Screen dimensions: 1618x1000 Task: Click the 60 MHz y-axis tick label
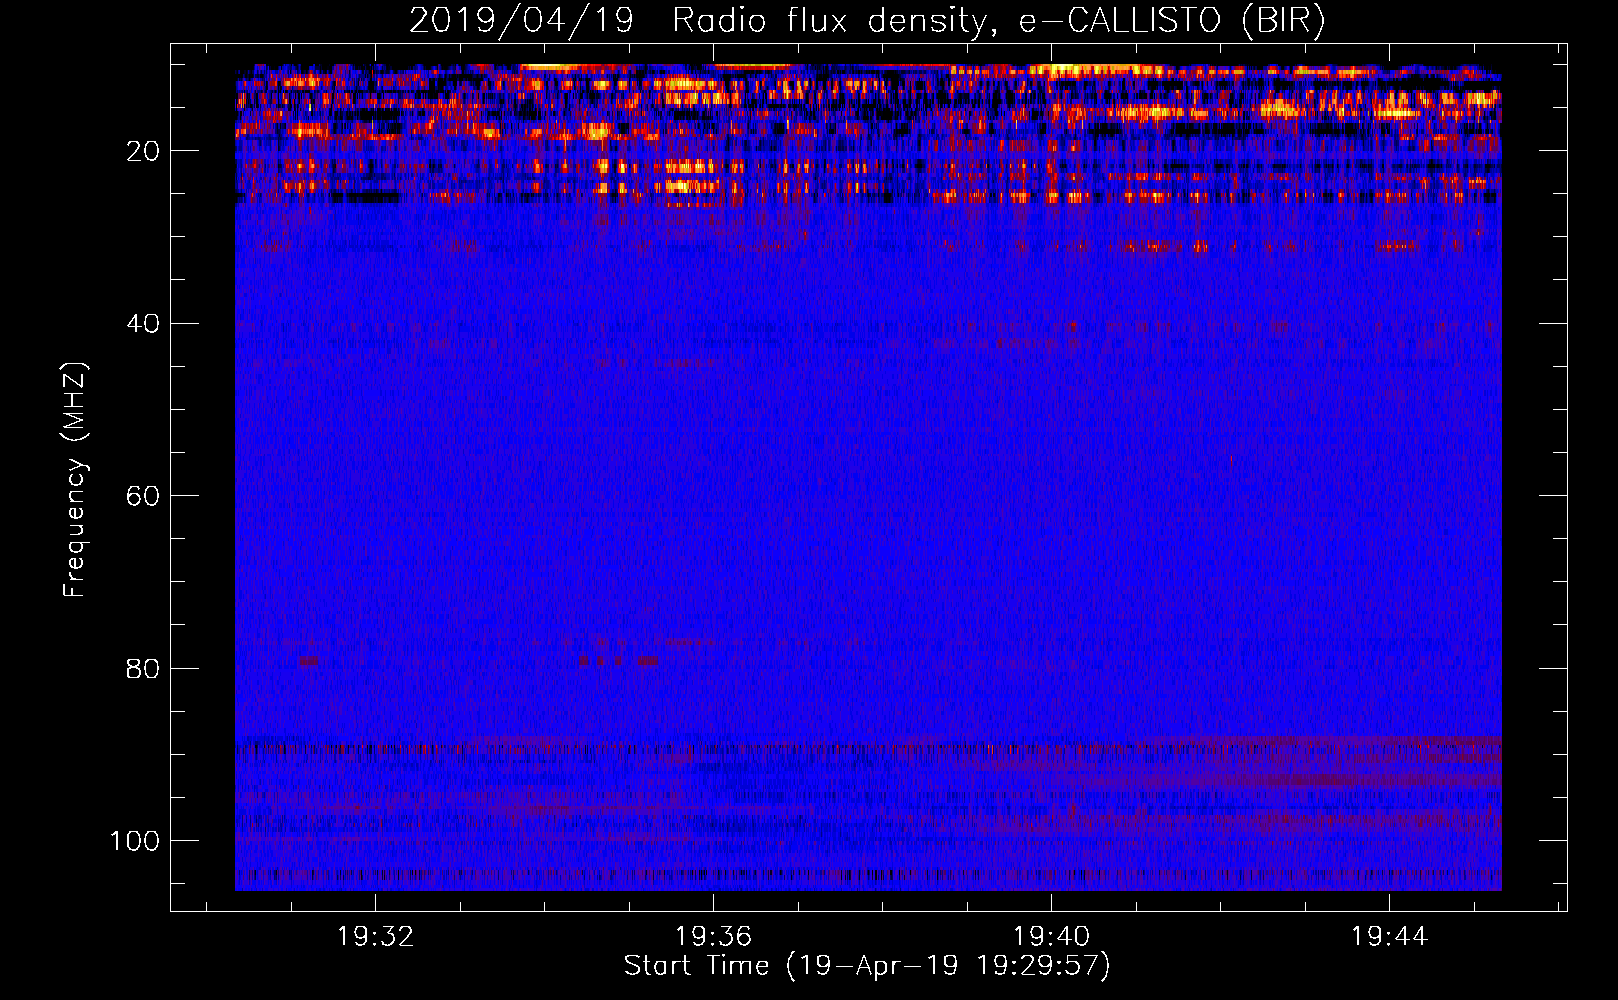(x=143, y=496)
